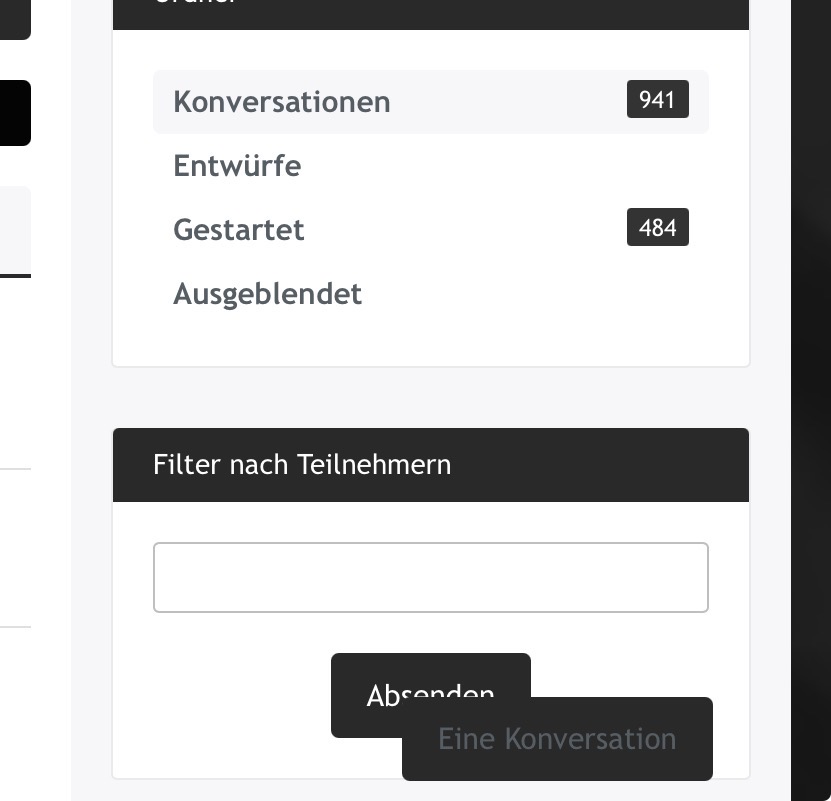Click the dark button in the top-left corner

[x=14, y=18]
